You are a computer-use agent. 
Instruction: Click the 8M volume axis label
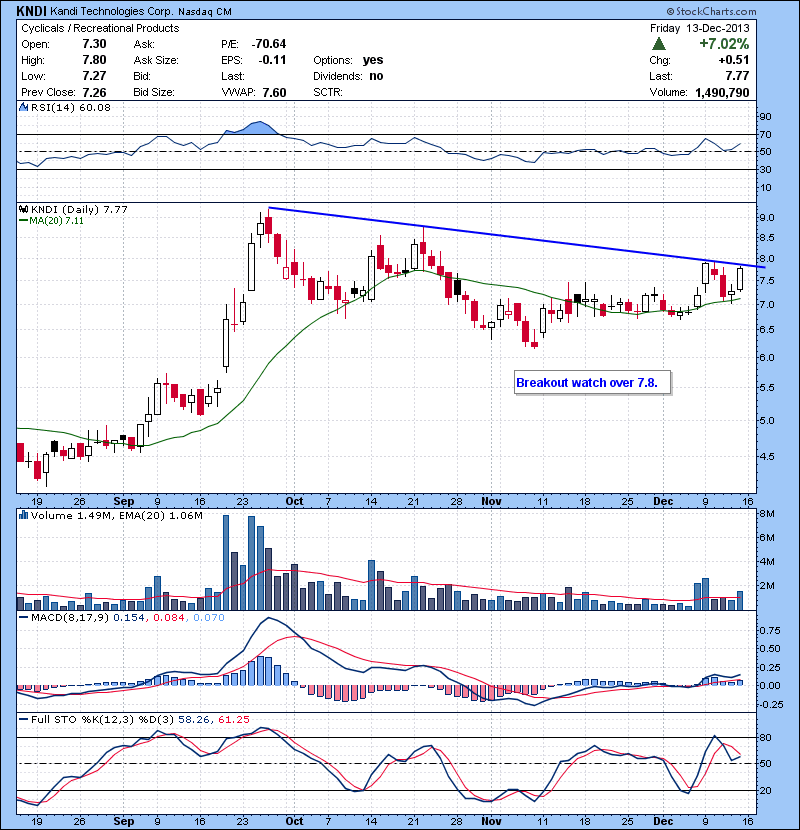[x=767, y=513]
